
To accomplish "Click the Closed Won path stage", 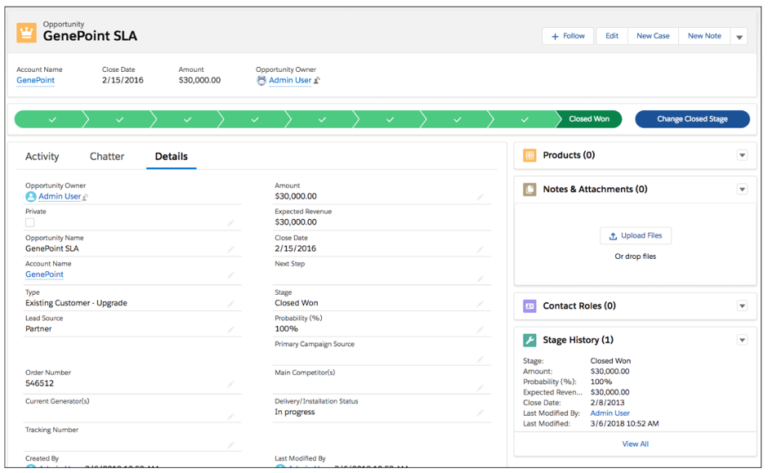I will tap(589, 119).
